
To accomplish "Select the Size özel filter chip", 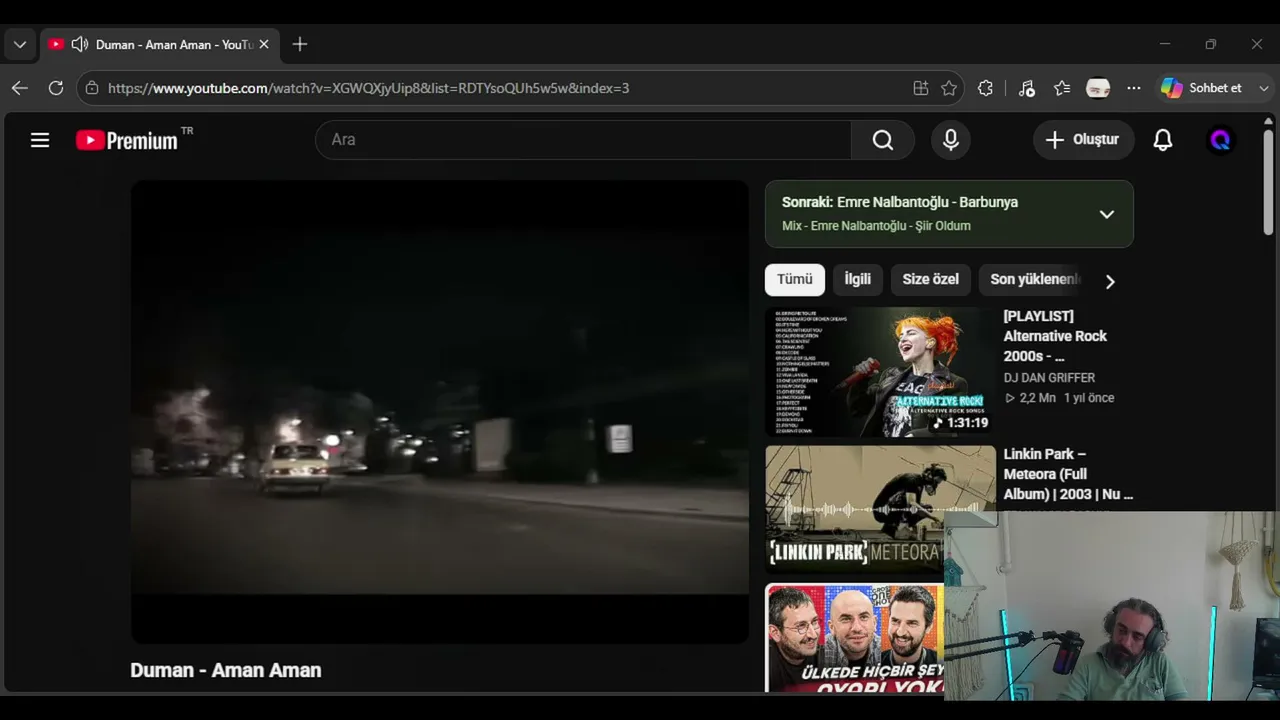I will [931, 280].
